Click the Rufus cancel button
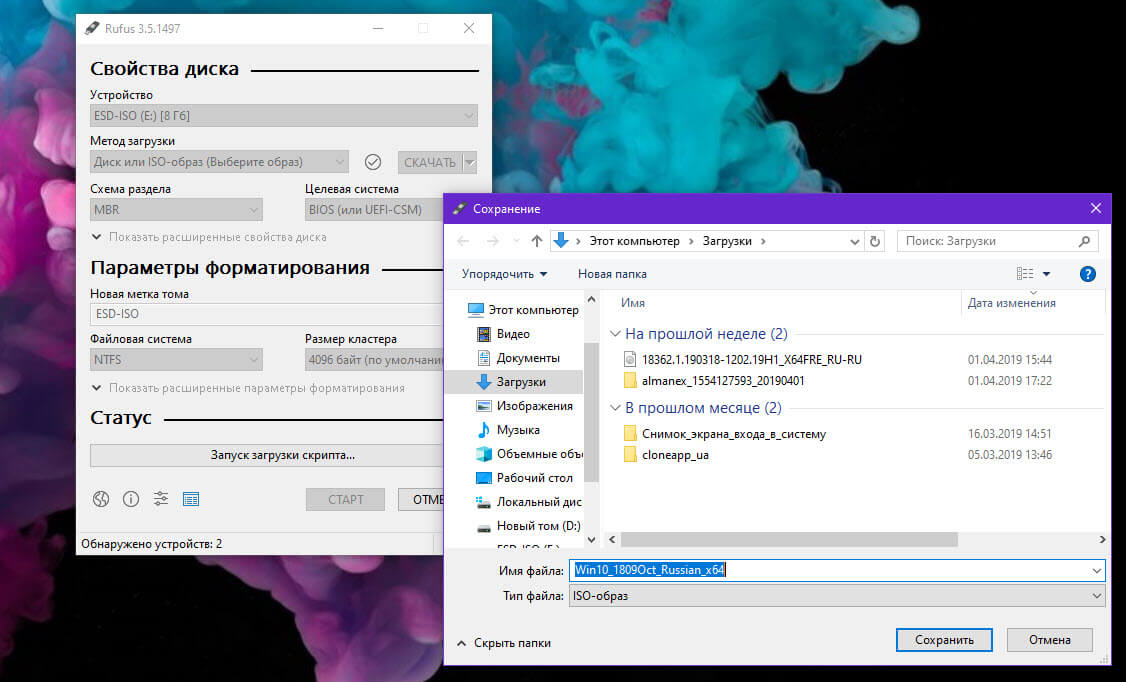Screen dimensions: 1126x682 click(x=421, y=500)
